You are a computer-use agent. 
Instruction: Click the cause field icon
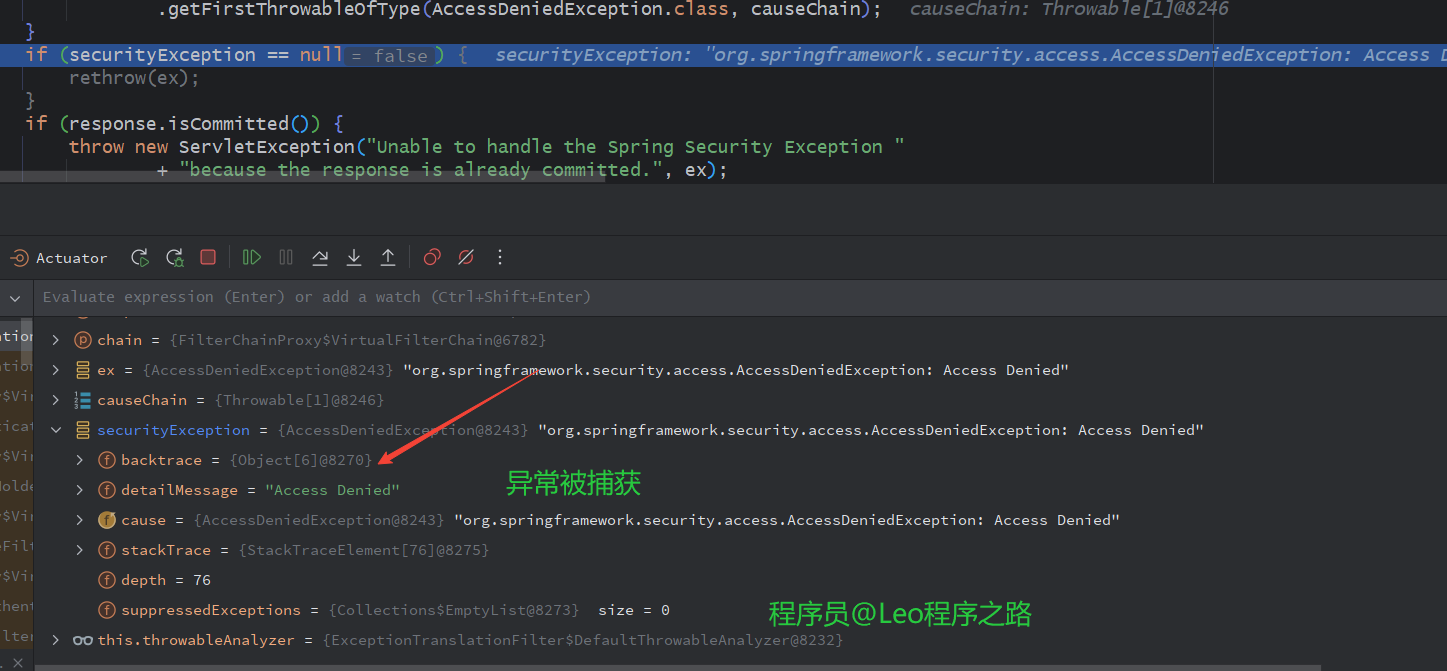[x=107, y=520]
